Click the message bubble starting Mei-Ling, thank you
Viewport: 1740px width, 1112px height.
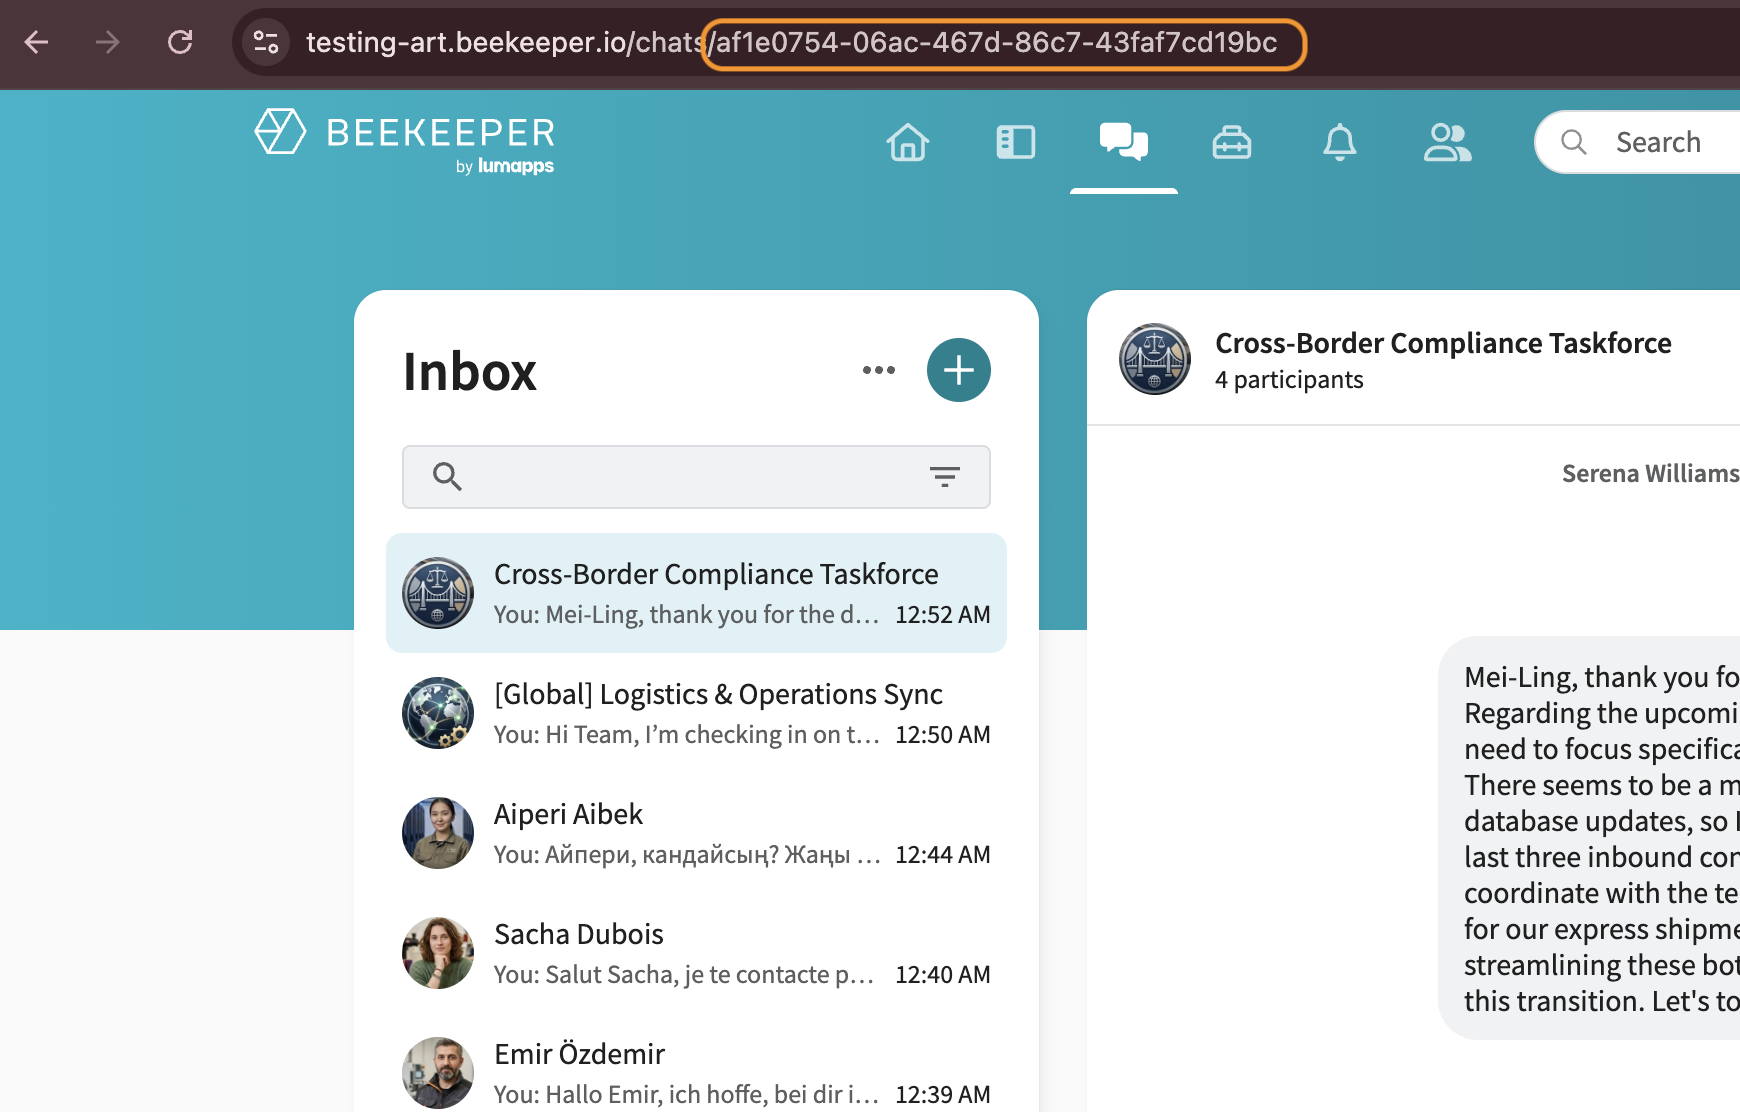[1590, 838]
